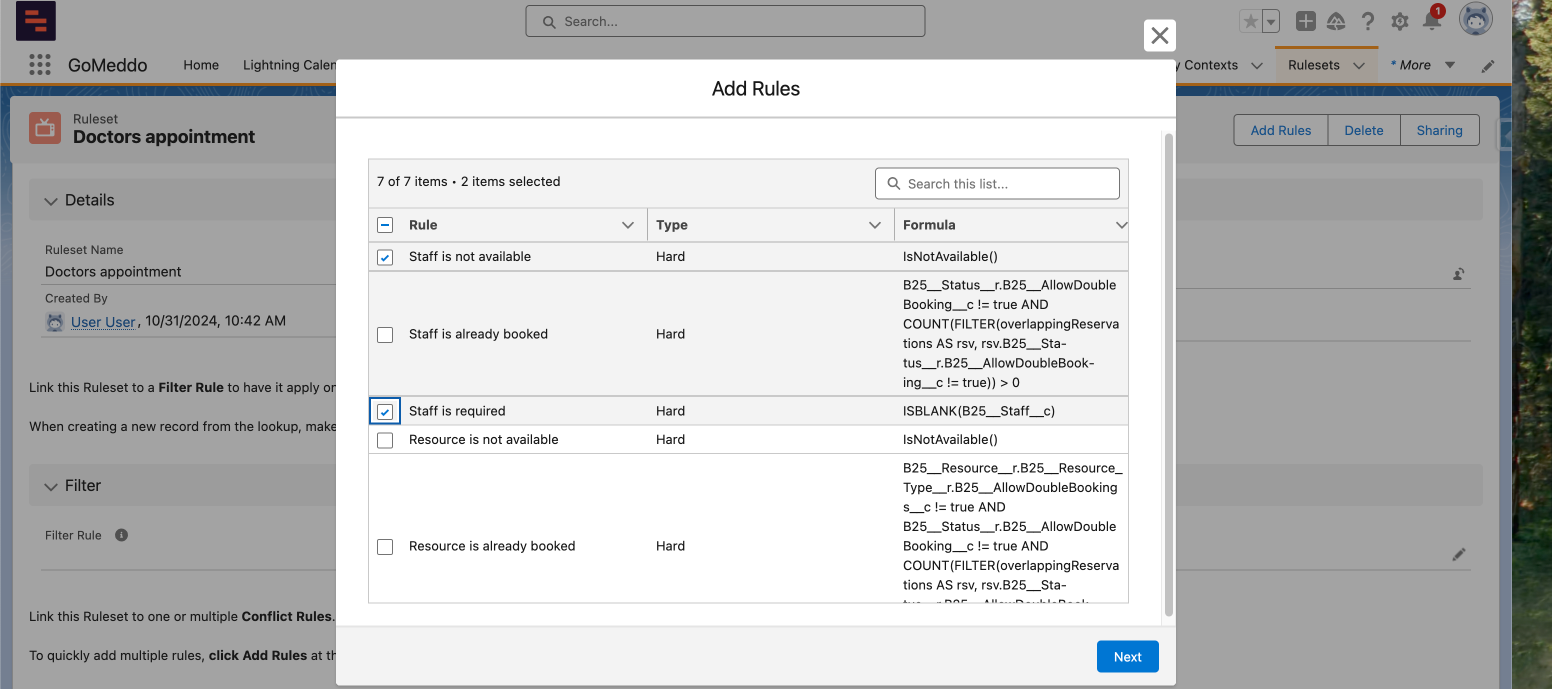The height and width of the screenshot is (689, 1552).
Task: Click the notifications bell icon
Action: tap(1432, 21)
